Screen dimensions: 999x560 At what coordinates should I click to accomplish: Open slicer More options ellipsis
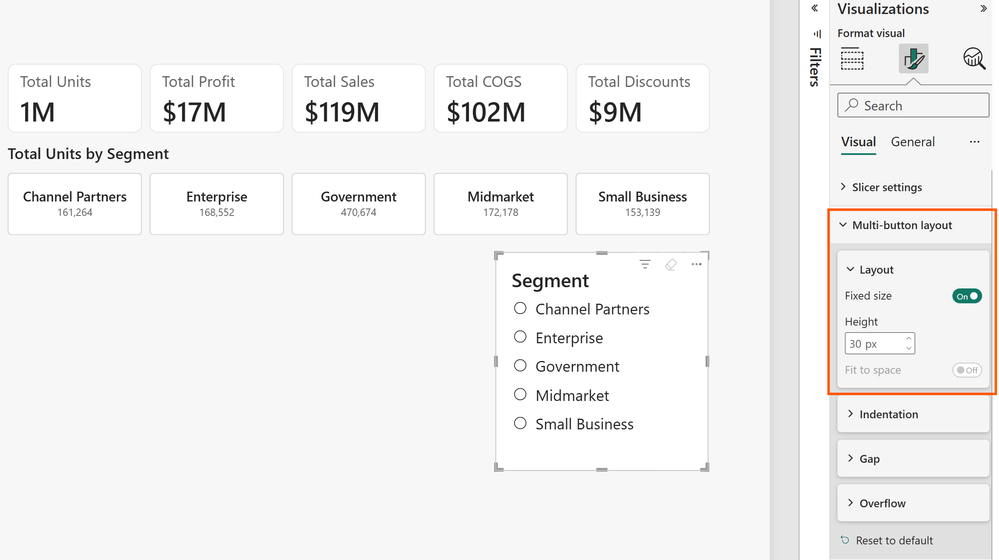(x=696, y=264)
